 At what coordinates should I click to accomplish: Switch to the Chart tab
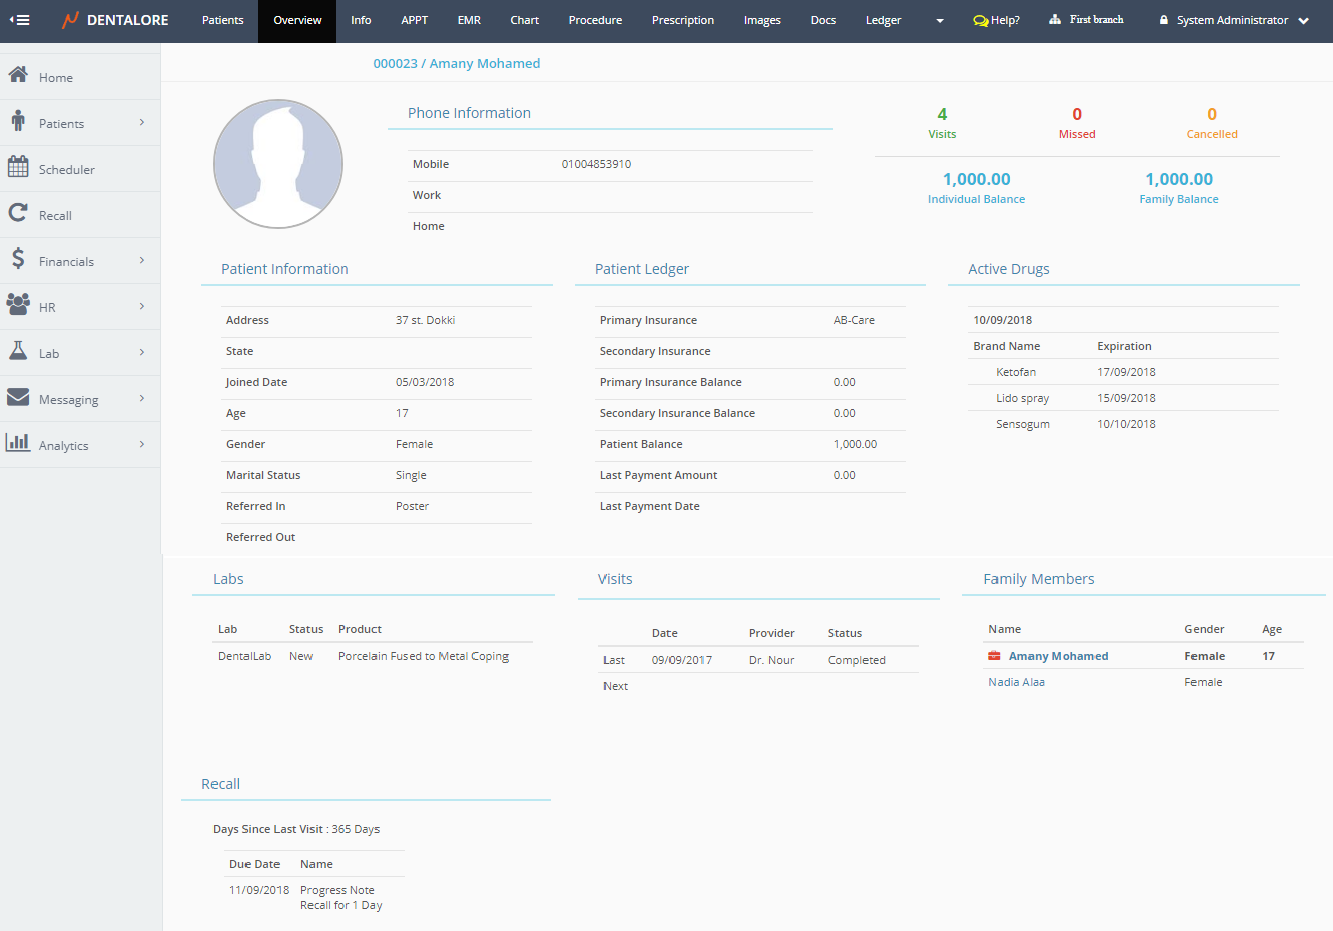524,20
